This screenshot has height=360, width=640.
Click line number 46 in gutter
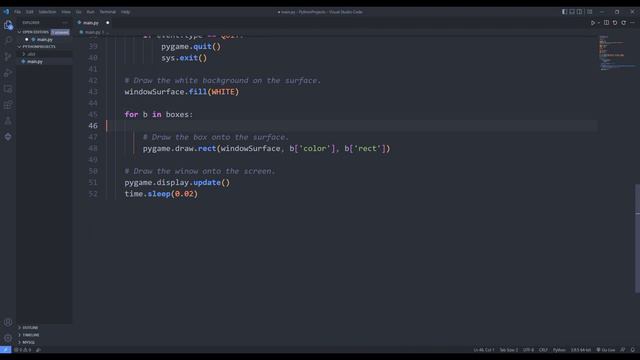[93, 126]
